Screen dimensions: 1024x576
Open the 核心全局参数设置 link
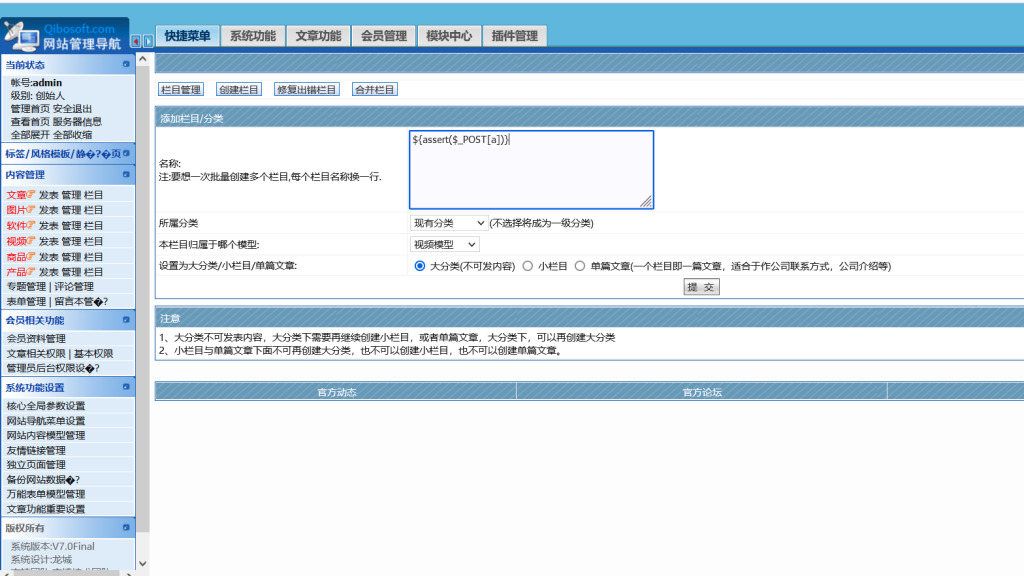tap(46, 406)
